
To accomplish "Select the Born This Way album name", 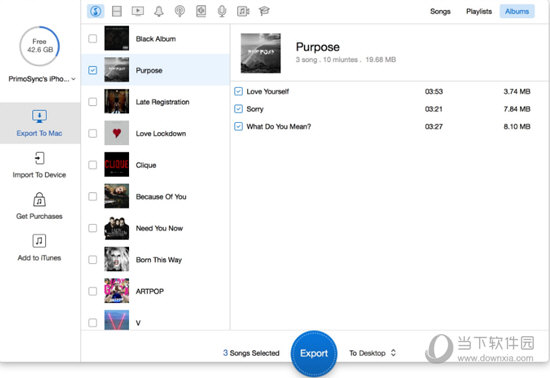I will click(159, 260).
